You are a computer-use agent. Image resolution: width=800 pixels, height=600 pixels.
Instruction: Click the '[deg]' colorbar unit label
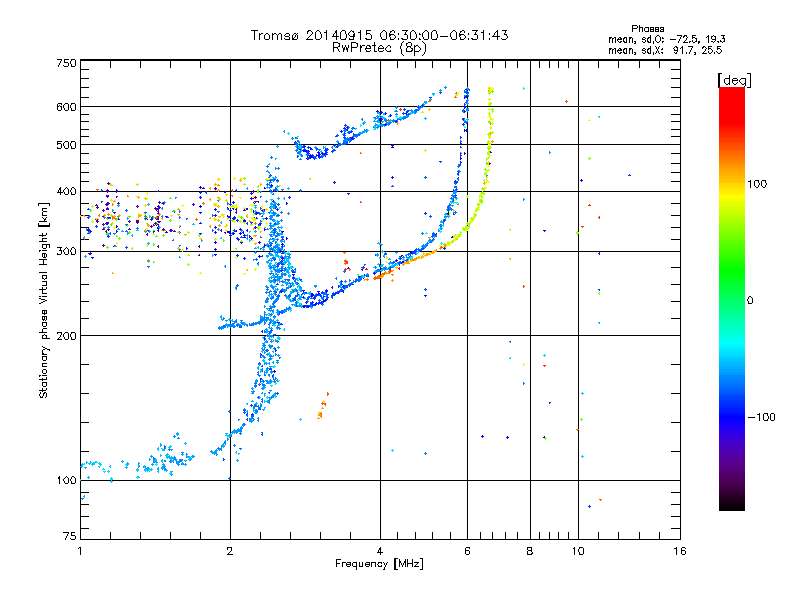click(735, 80)
